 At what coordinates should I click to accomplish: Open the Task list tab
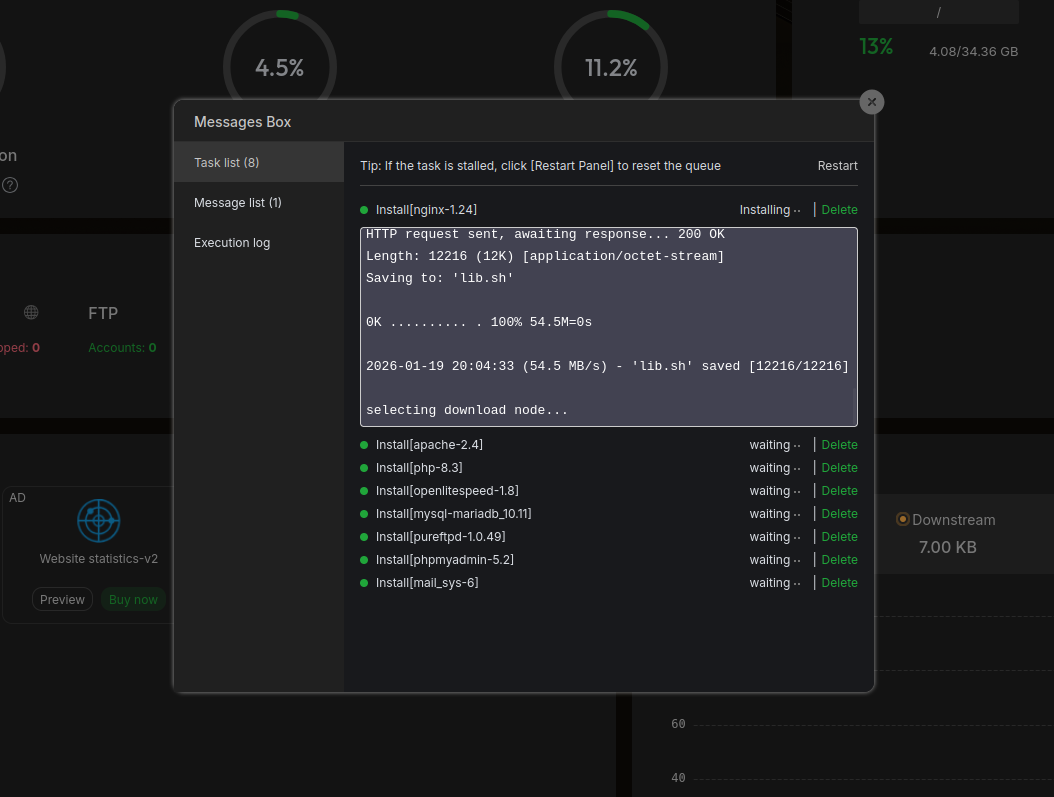click(x=227, y=162)
